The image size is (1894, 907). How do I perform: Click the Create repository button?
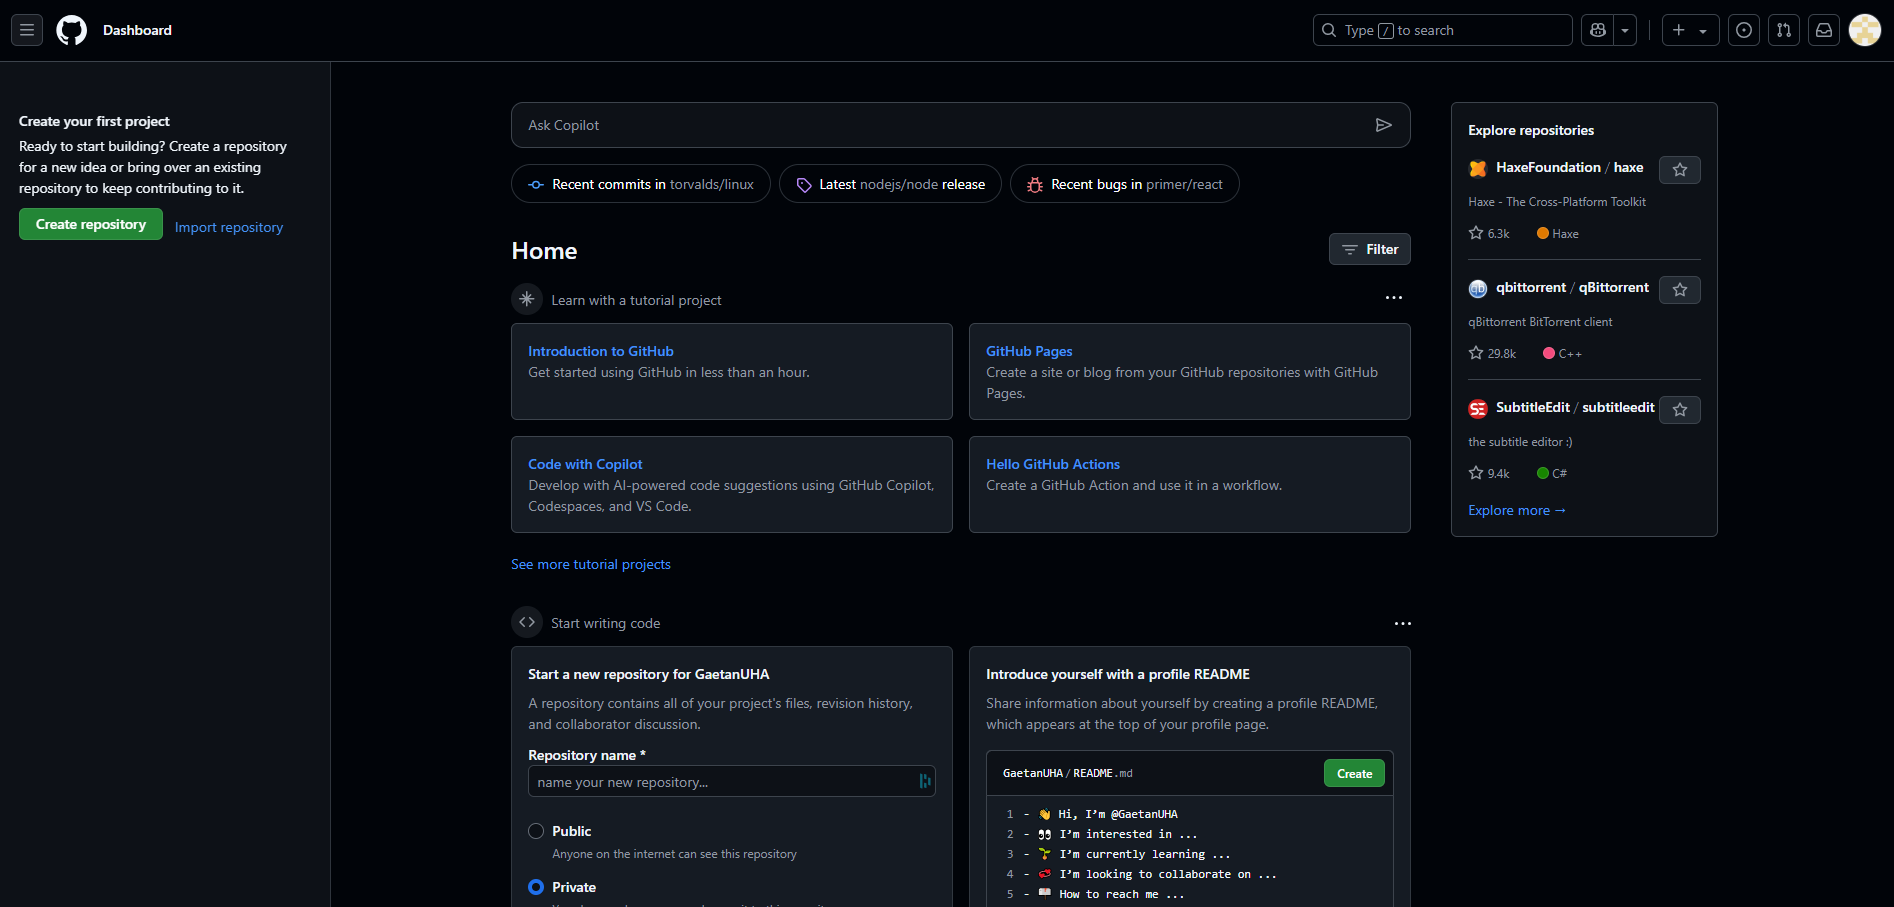[90, 223]
